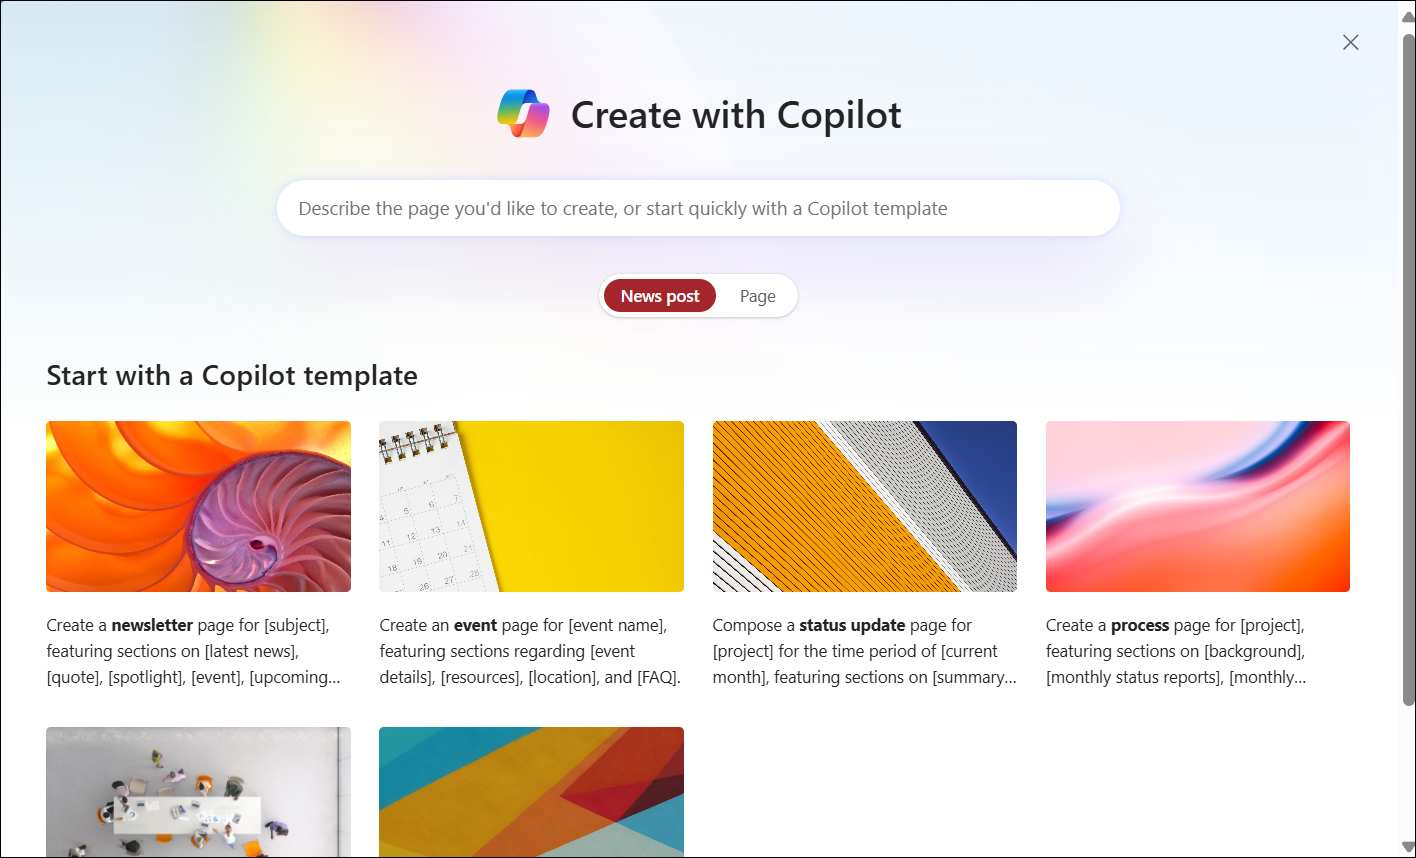The image size is (1416, 858).
Task: Select the event page calendar template thumbnail
Action: (531, 506)
